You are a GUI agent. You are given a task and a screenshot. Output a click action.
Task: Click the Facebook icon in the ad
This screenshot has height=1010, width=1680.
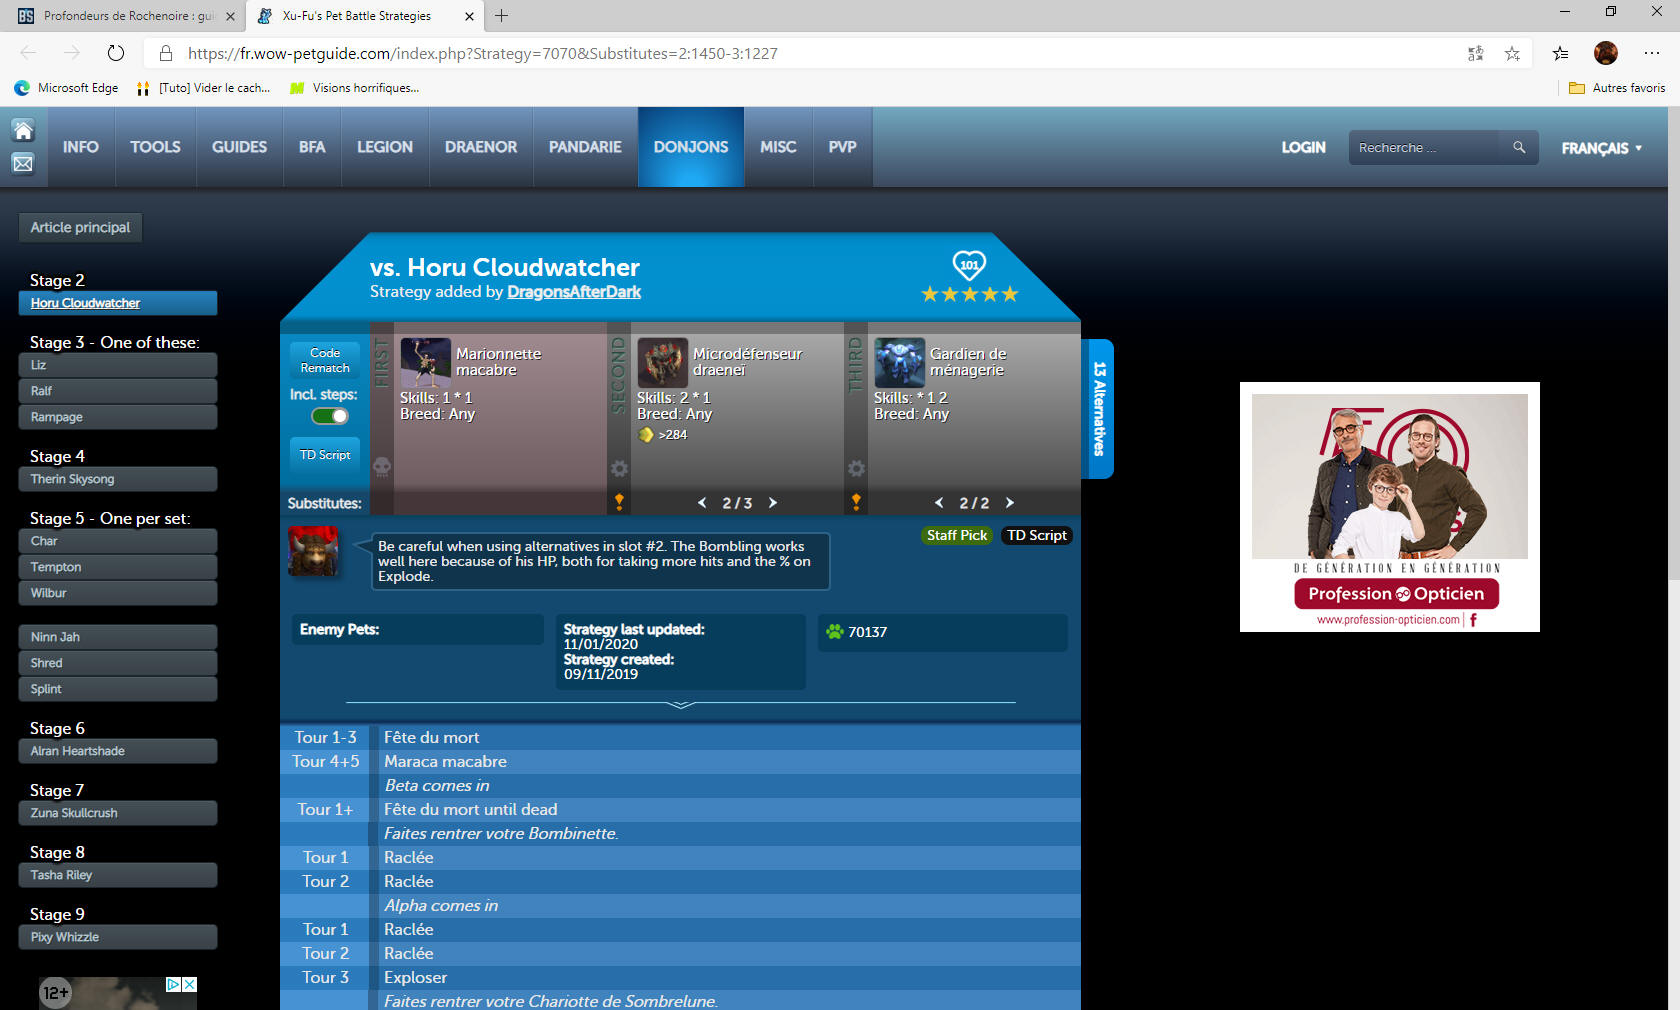(1473, 620)
